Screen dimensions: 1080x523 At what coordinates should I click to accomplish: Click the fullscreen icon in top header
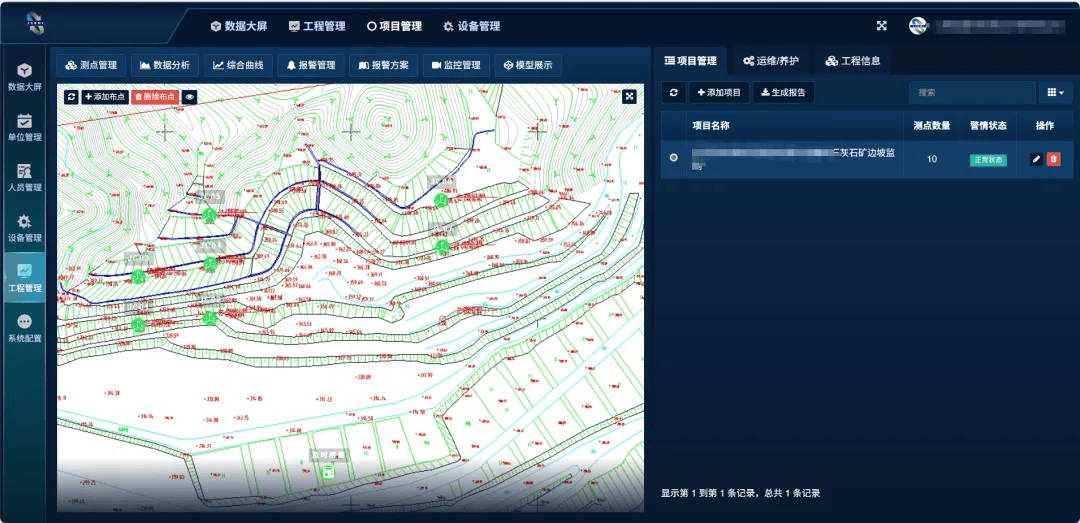(x=881, y=26)
